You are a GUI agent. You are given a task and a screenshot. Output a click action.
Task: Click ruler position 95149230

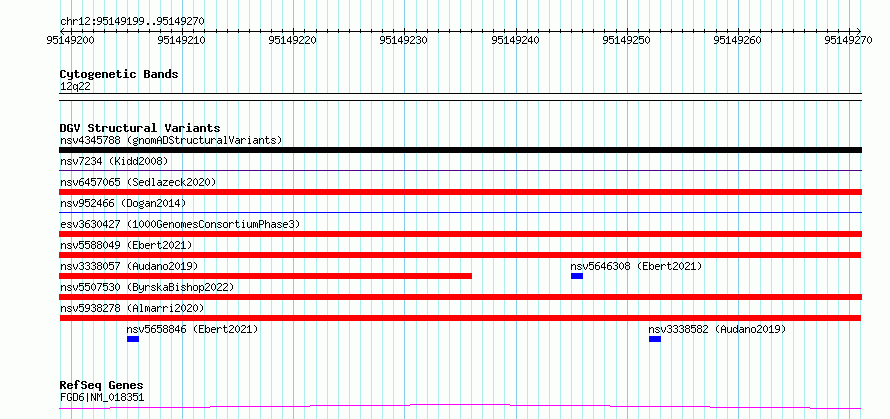(x=404, y=40)
